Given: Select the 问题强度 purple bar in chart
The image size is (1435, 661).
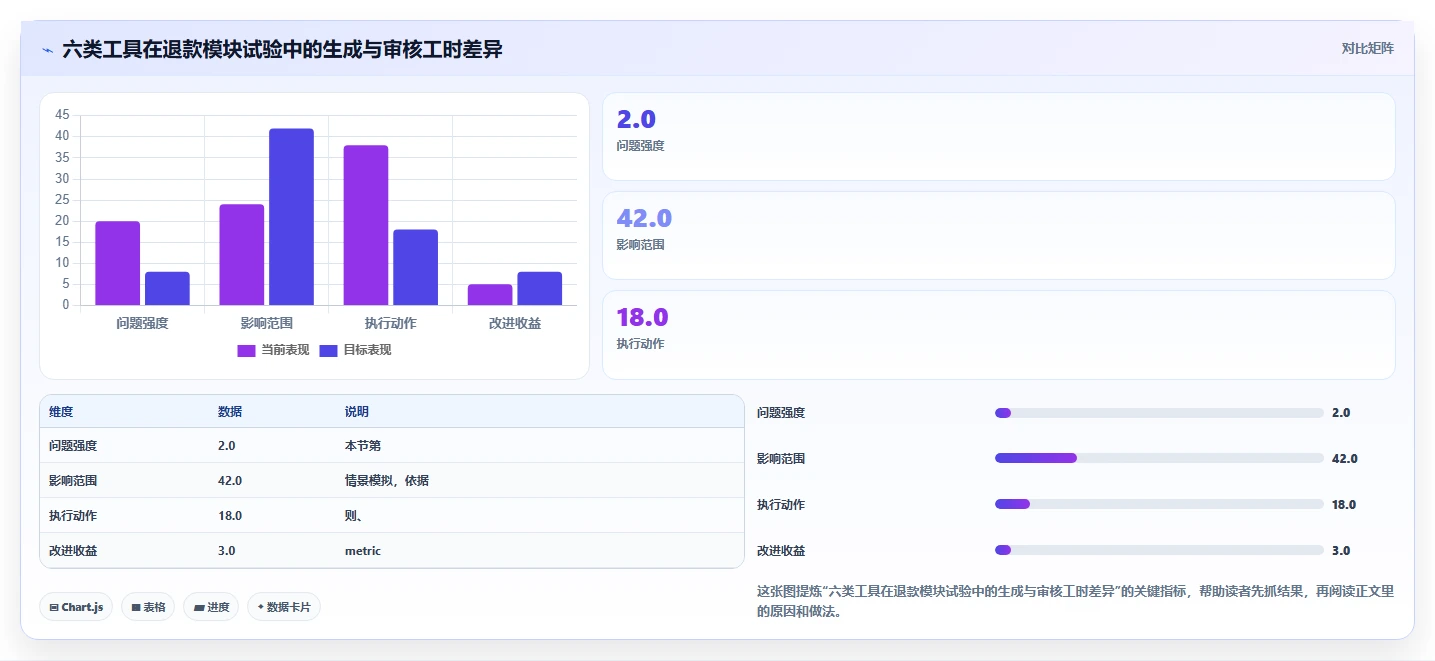Looking at the screenshot, I should pos(118,263).
